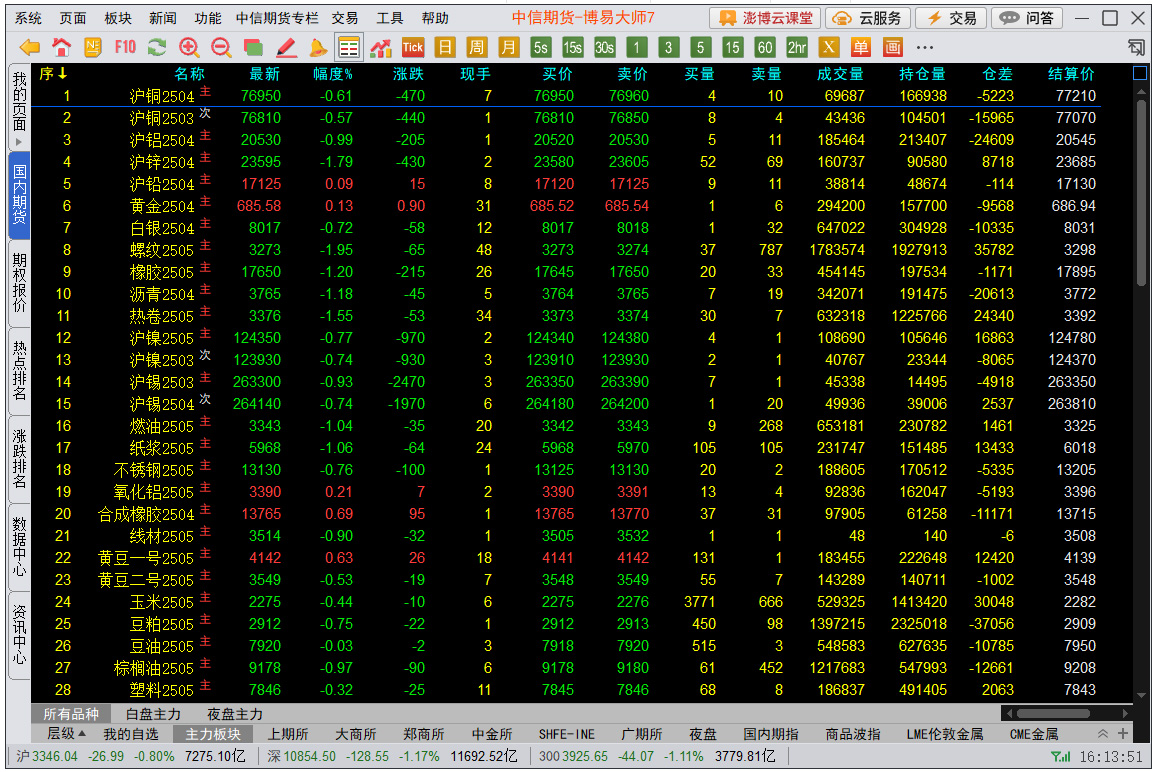Screen dimensions: 1158x772
Task: Select the LME伦敦金属 tab
Action: coord(945,734)
